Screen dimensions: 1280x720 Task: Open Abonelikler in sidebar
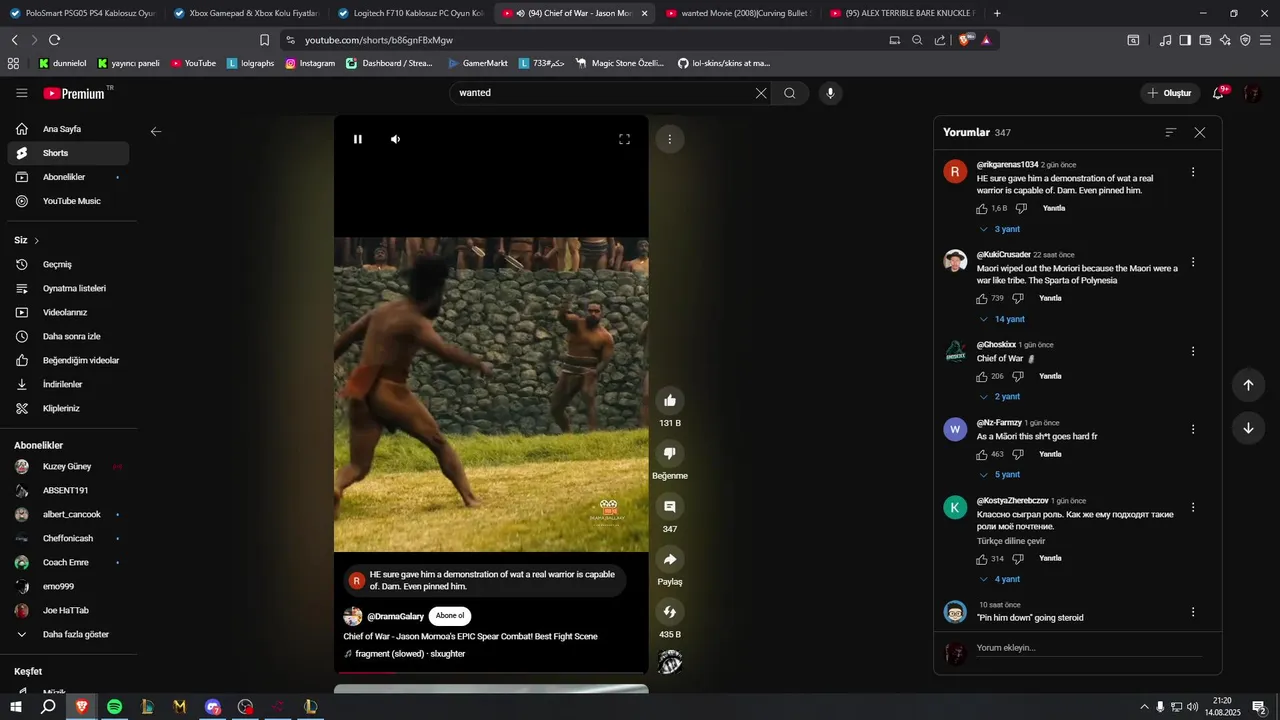coord(68,177)
